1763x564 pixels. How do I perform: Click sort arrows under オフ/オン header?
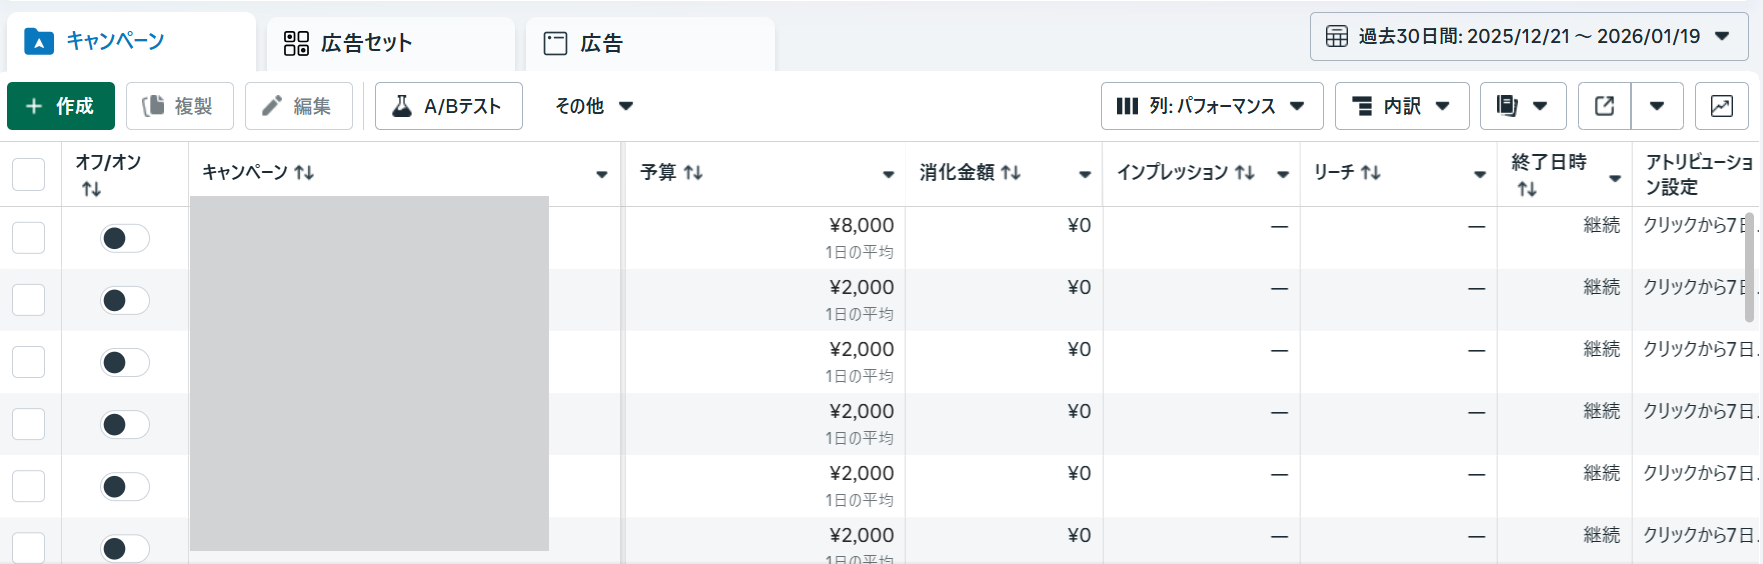(91, 189)
